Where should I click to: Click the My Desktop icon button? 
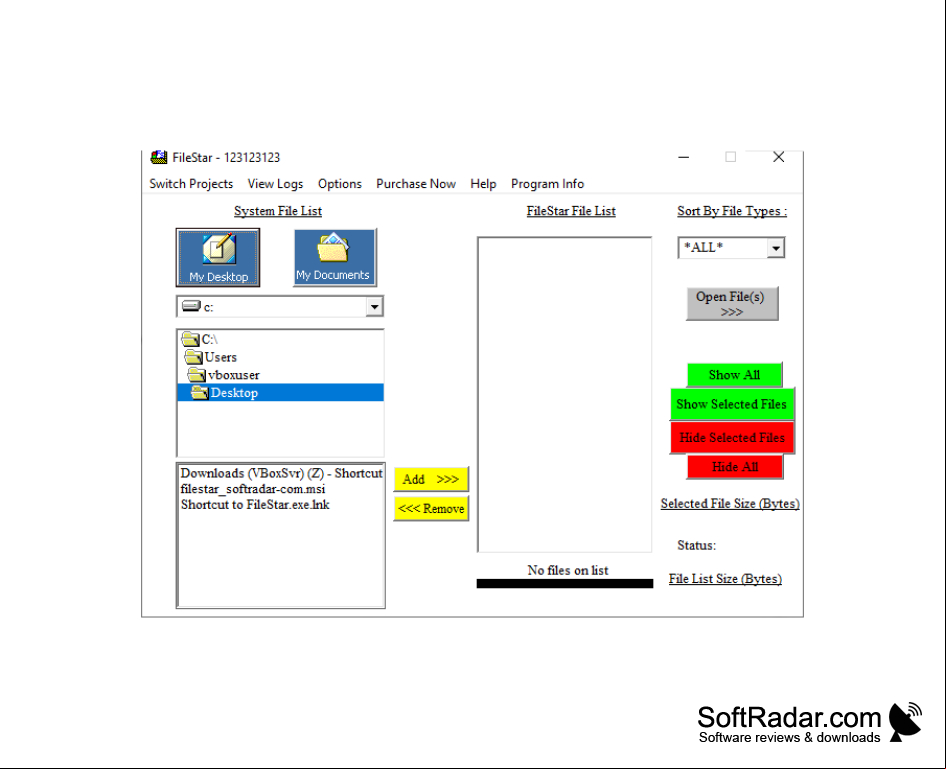[218, 258]
